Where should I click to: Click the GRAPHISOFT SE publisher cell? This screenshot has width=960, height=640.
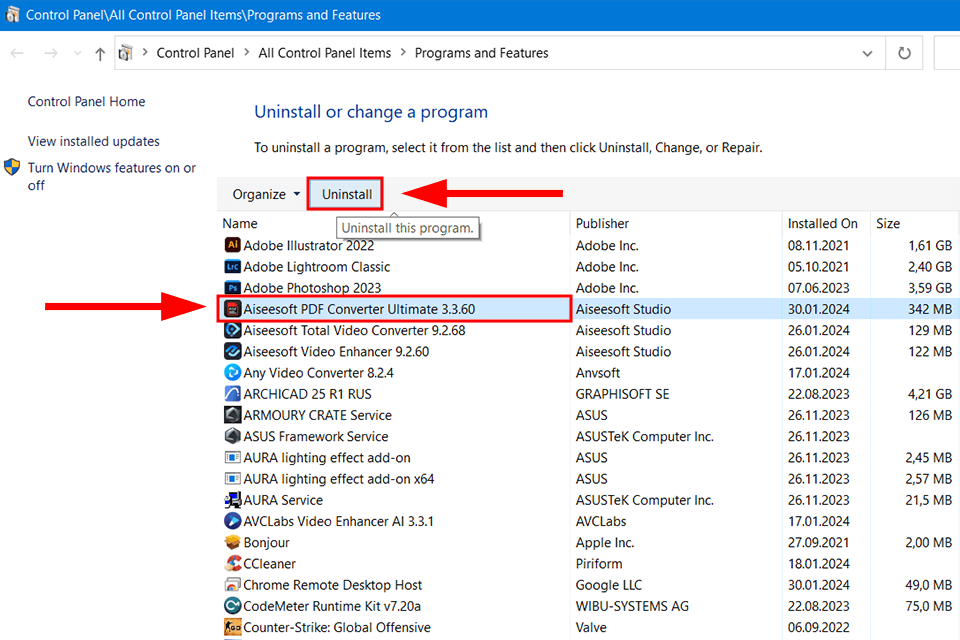(x=622, y=394)
